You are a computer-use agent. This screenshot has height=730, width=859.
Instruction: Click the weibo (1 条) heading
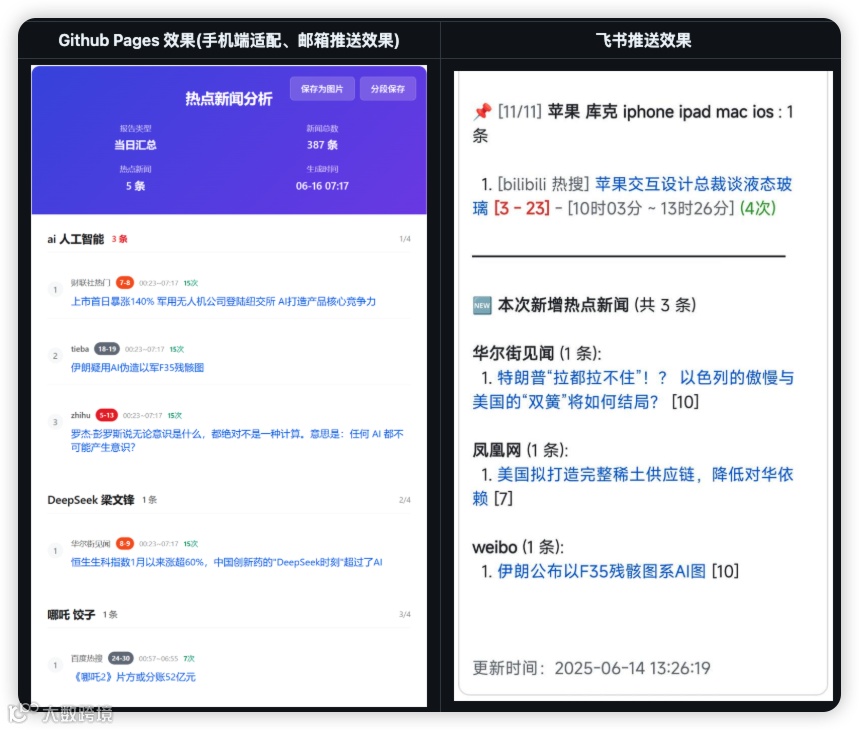click(518, 547)
